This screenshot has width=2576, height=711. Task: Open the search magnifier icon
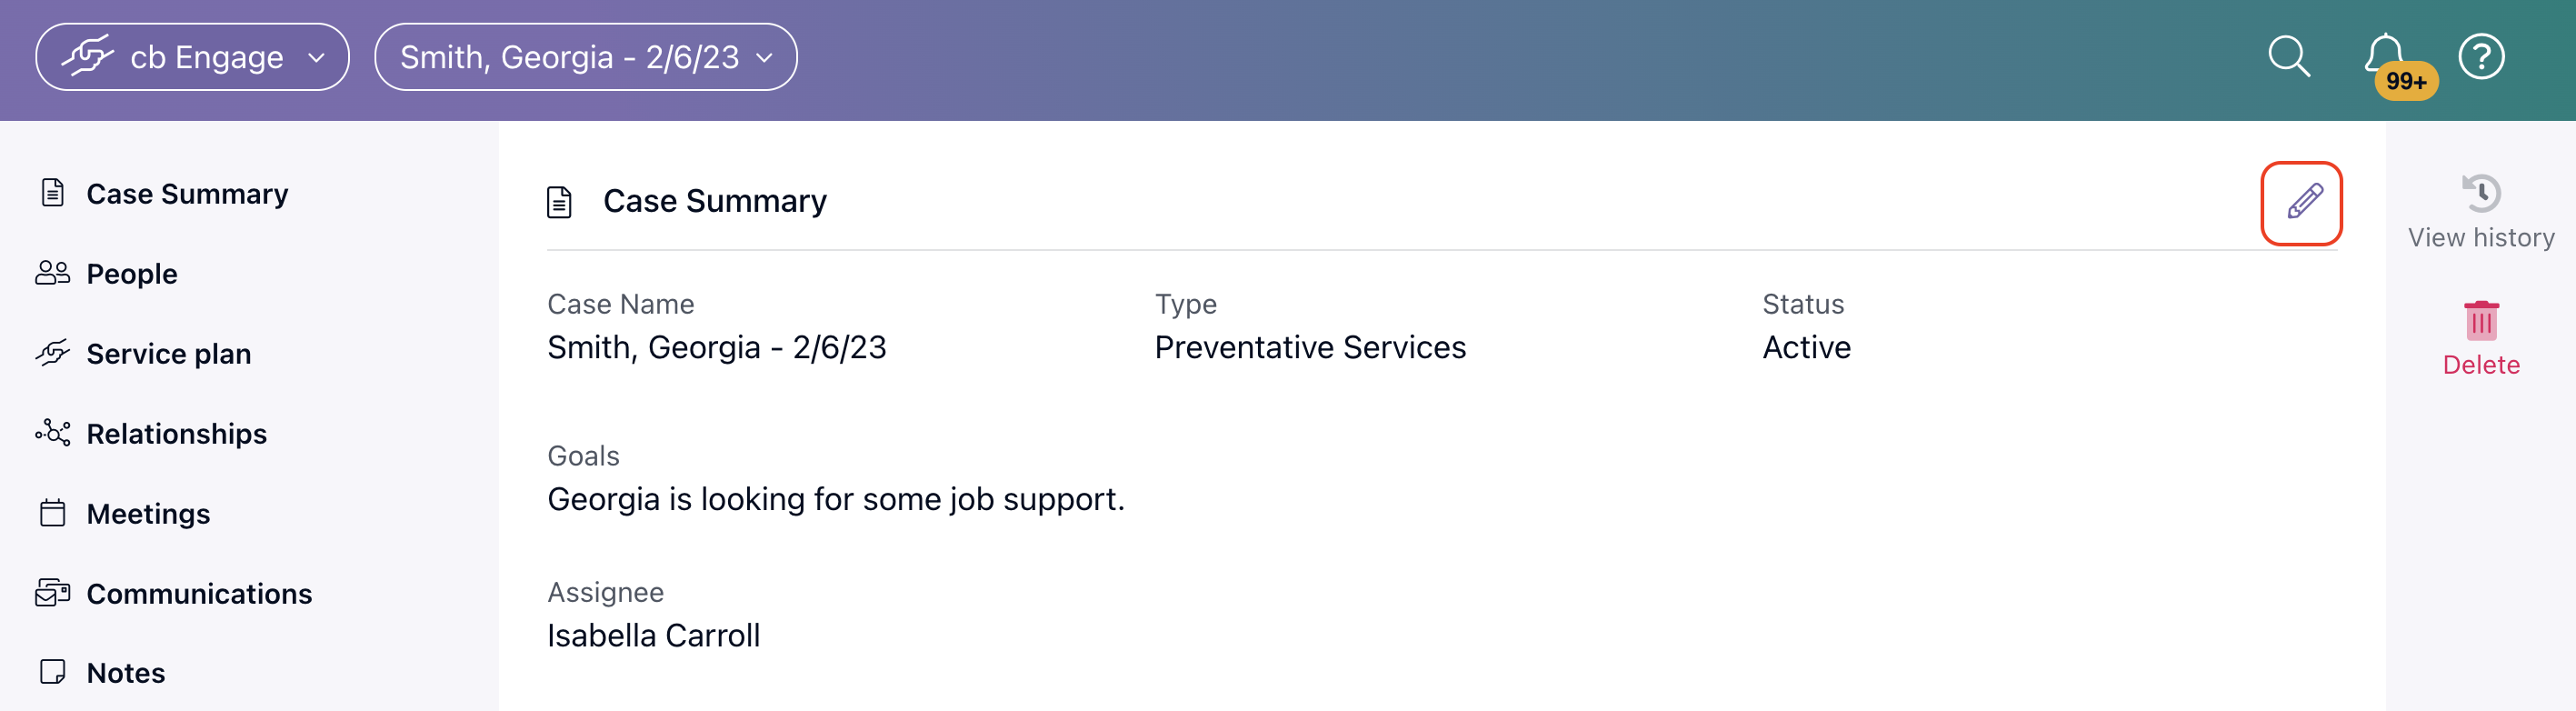2289,57
